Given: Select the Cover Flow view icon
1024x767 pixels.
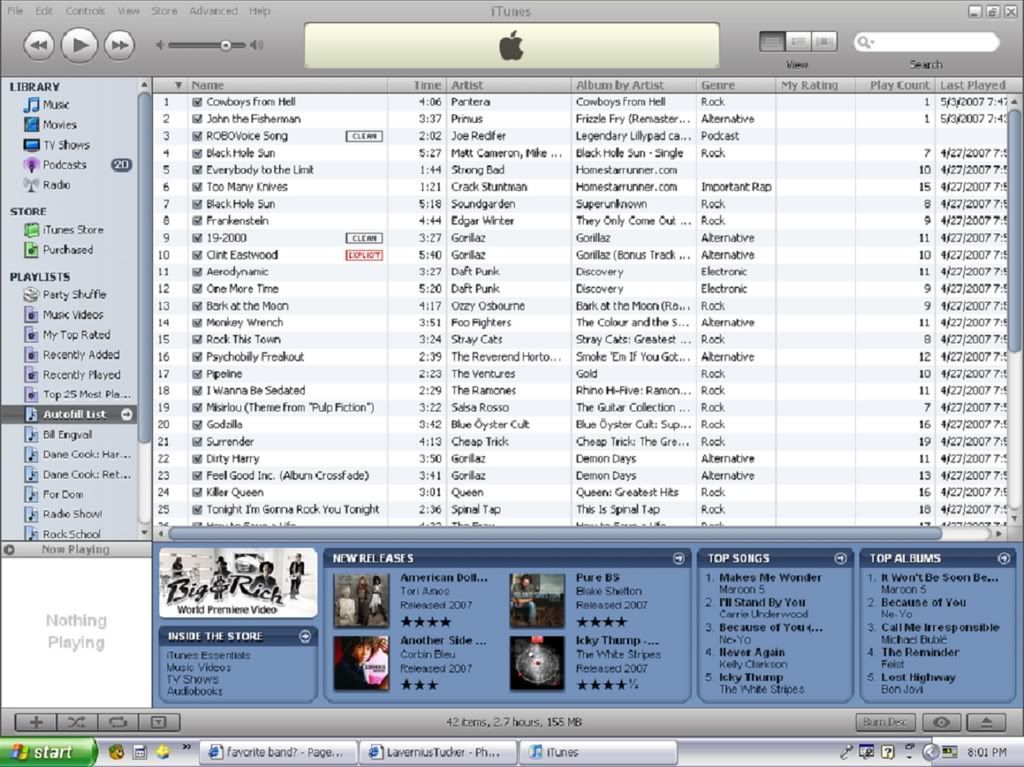Looking at the screenshot, I should [824, 42].
